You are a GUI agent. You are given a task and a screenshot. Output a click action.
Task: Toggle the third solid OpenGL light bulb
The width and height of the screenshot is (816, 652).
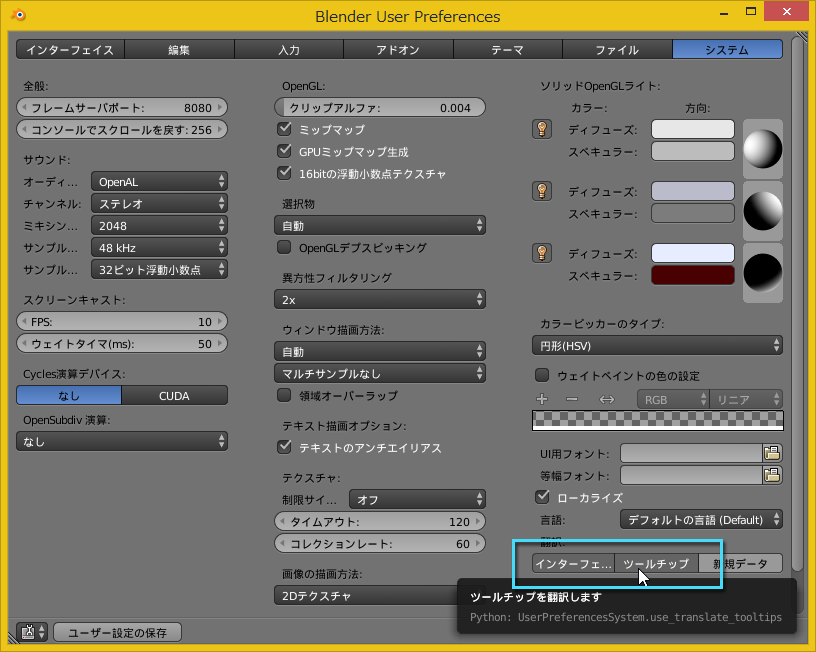click(x=542, y=253)
